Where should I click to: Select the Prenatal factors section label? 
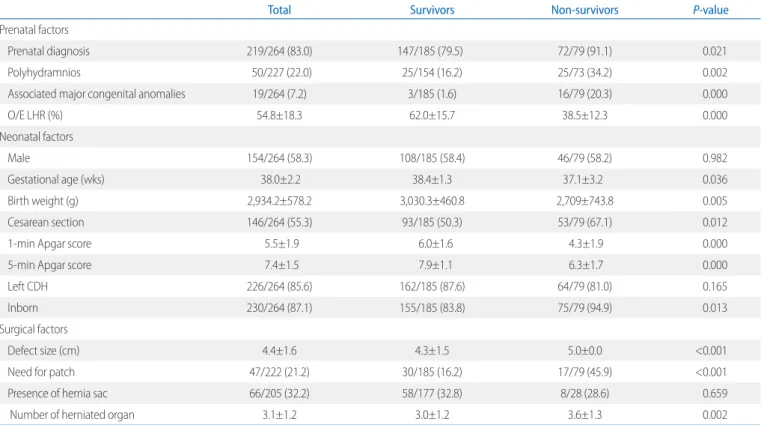(34, 30)
